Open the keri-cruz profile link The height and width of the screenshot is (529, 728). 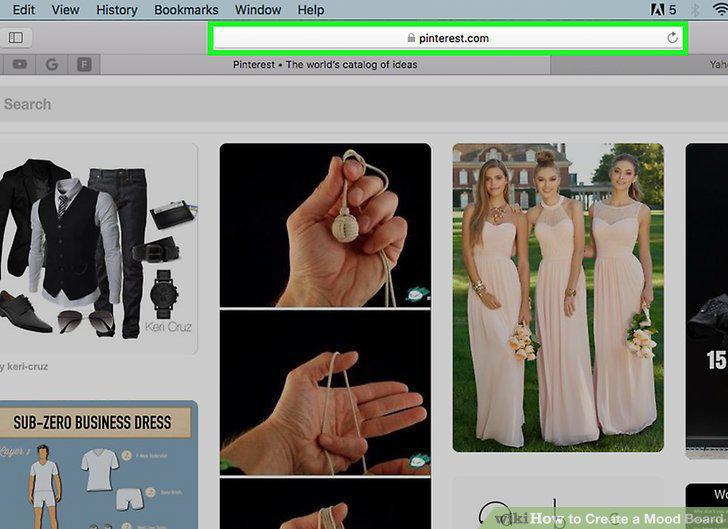tap(27, 366)
